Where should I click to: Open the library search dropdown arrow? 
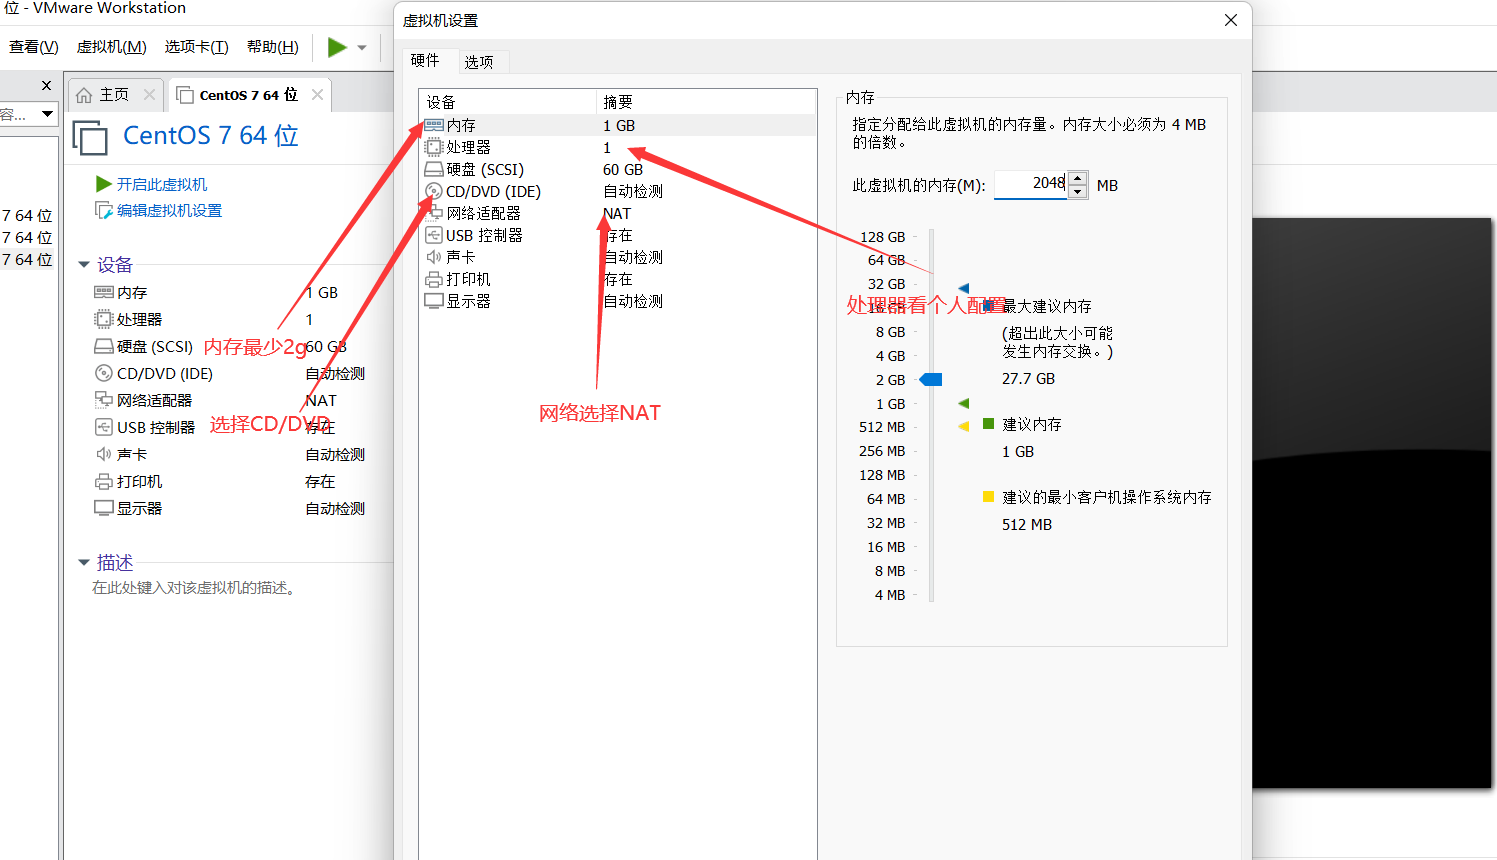coord(47,114)
